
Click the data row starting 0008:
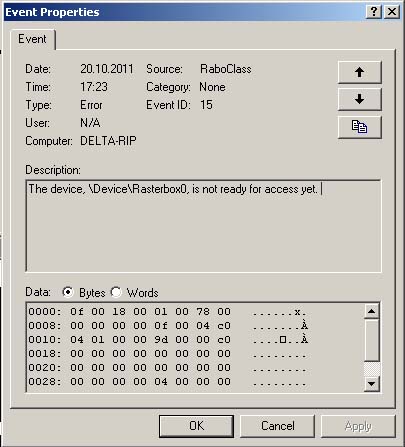tap(168, 326)
